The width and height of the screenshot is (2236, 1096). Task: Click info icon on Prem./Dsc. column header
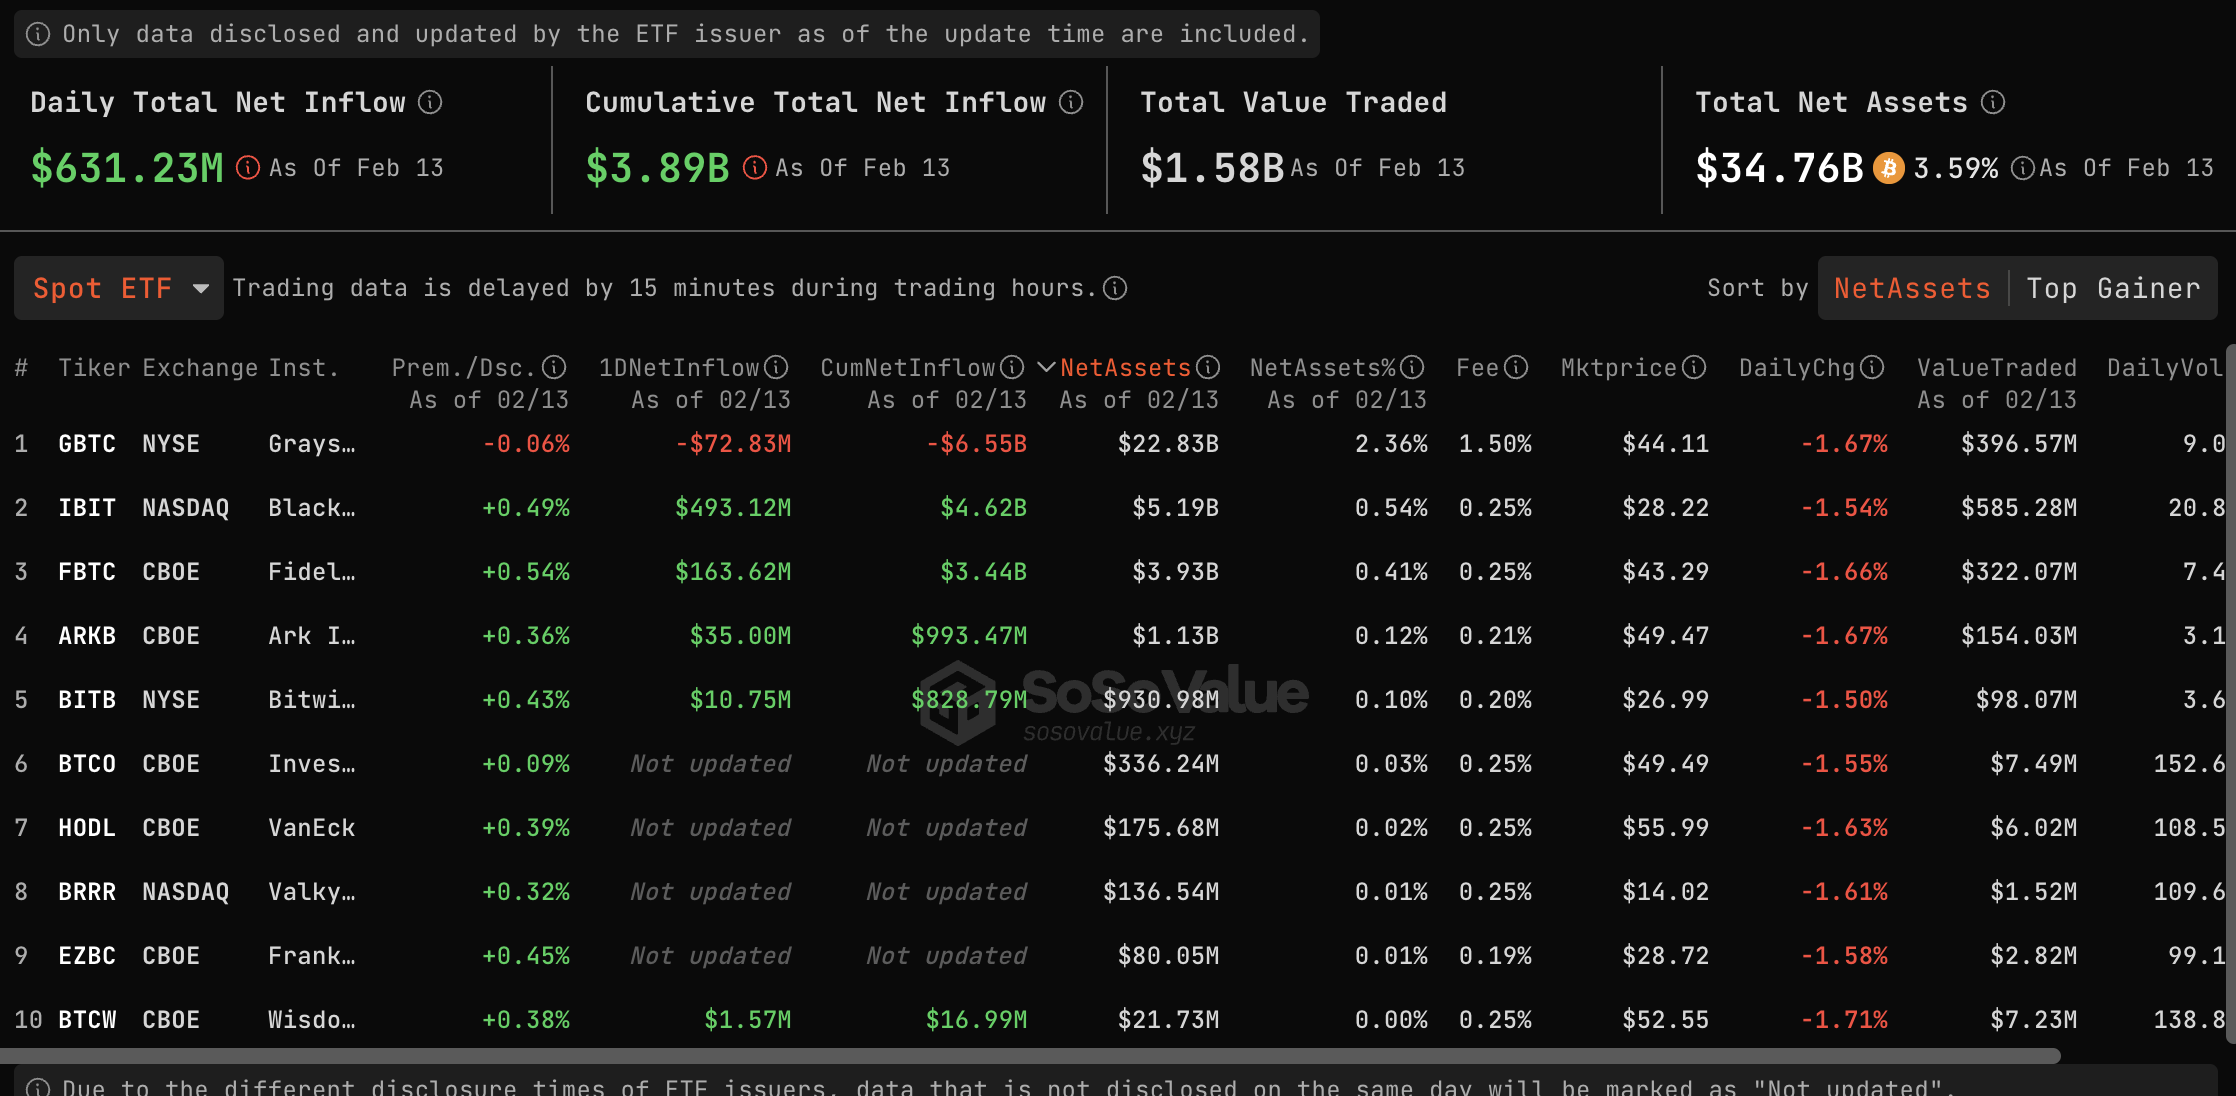554,367
